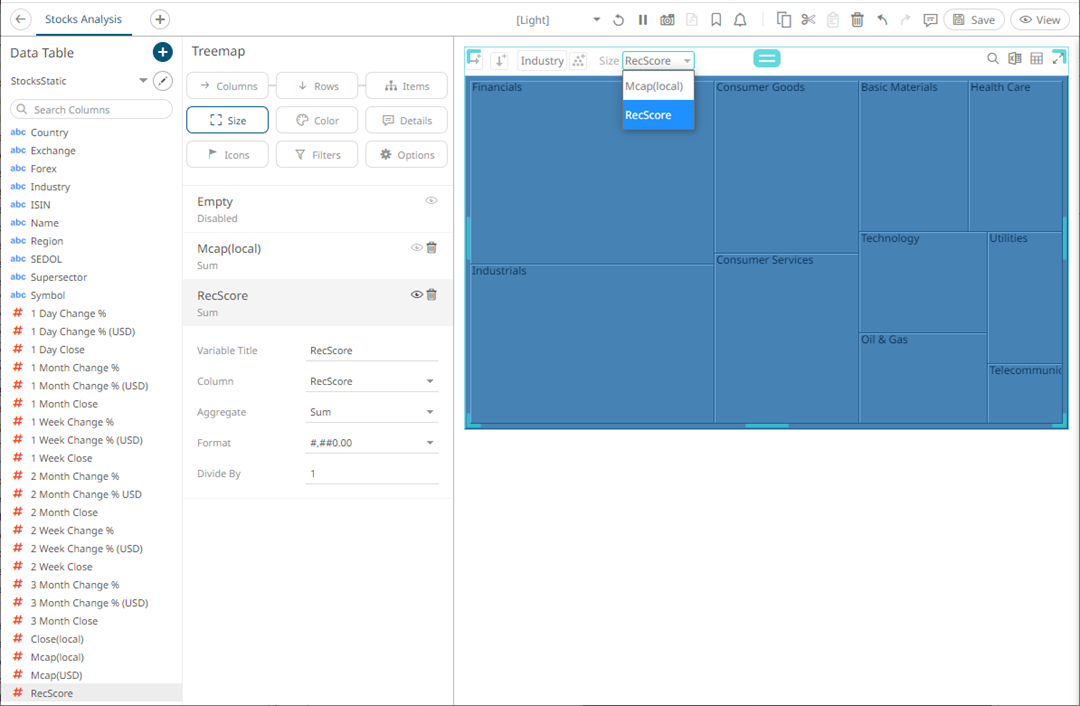Go back using the back arrow button
Screen dimensions: 1080x706
coord(21,19)
